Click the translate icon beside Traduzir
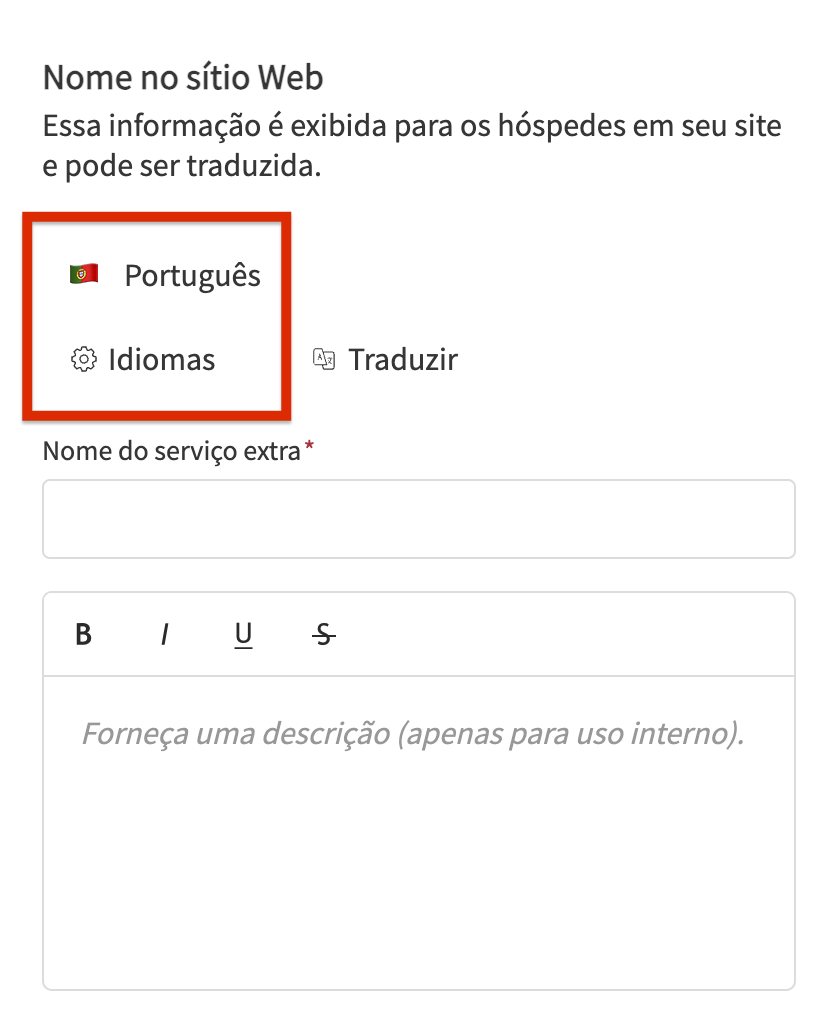830x1022 pixels. [x=323, y=359]
